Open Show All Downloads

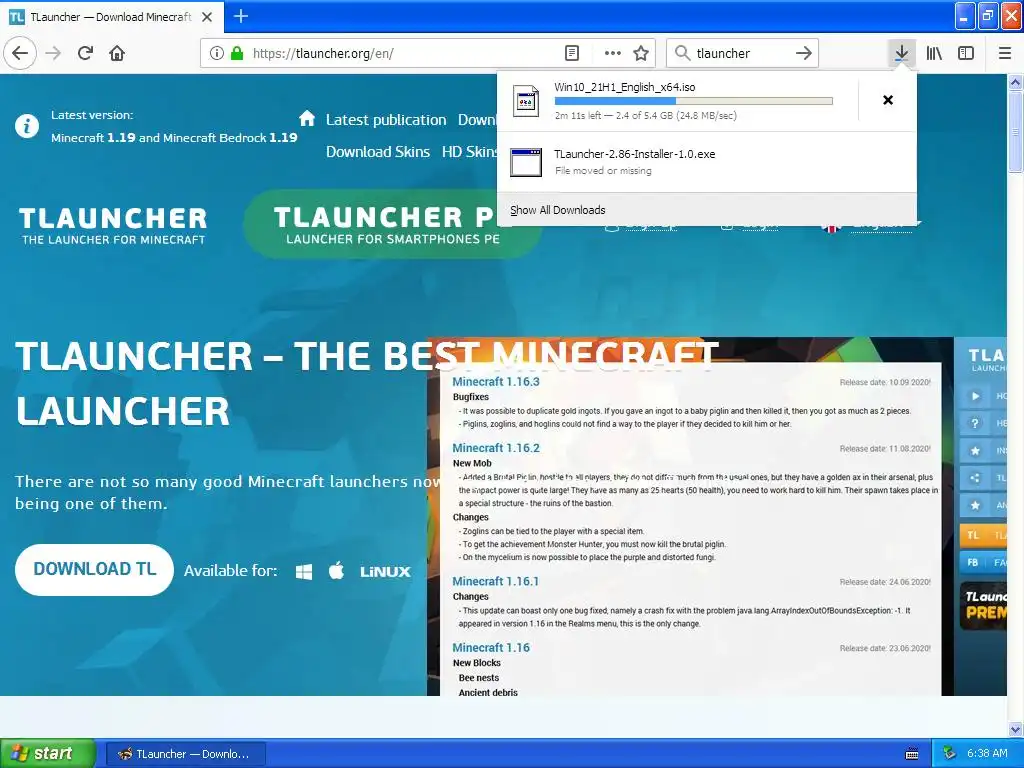(x=558, y=210)
